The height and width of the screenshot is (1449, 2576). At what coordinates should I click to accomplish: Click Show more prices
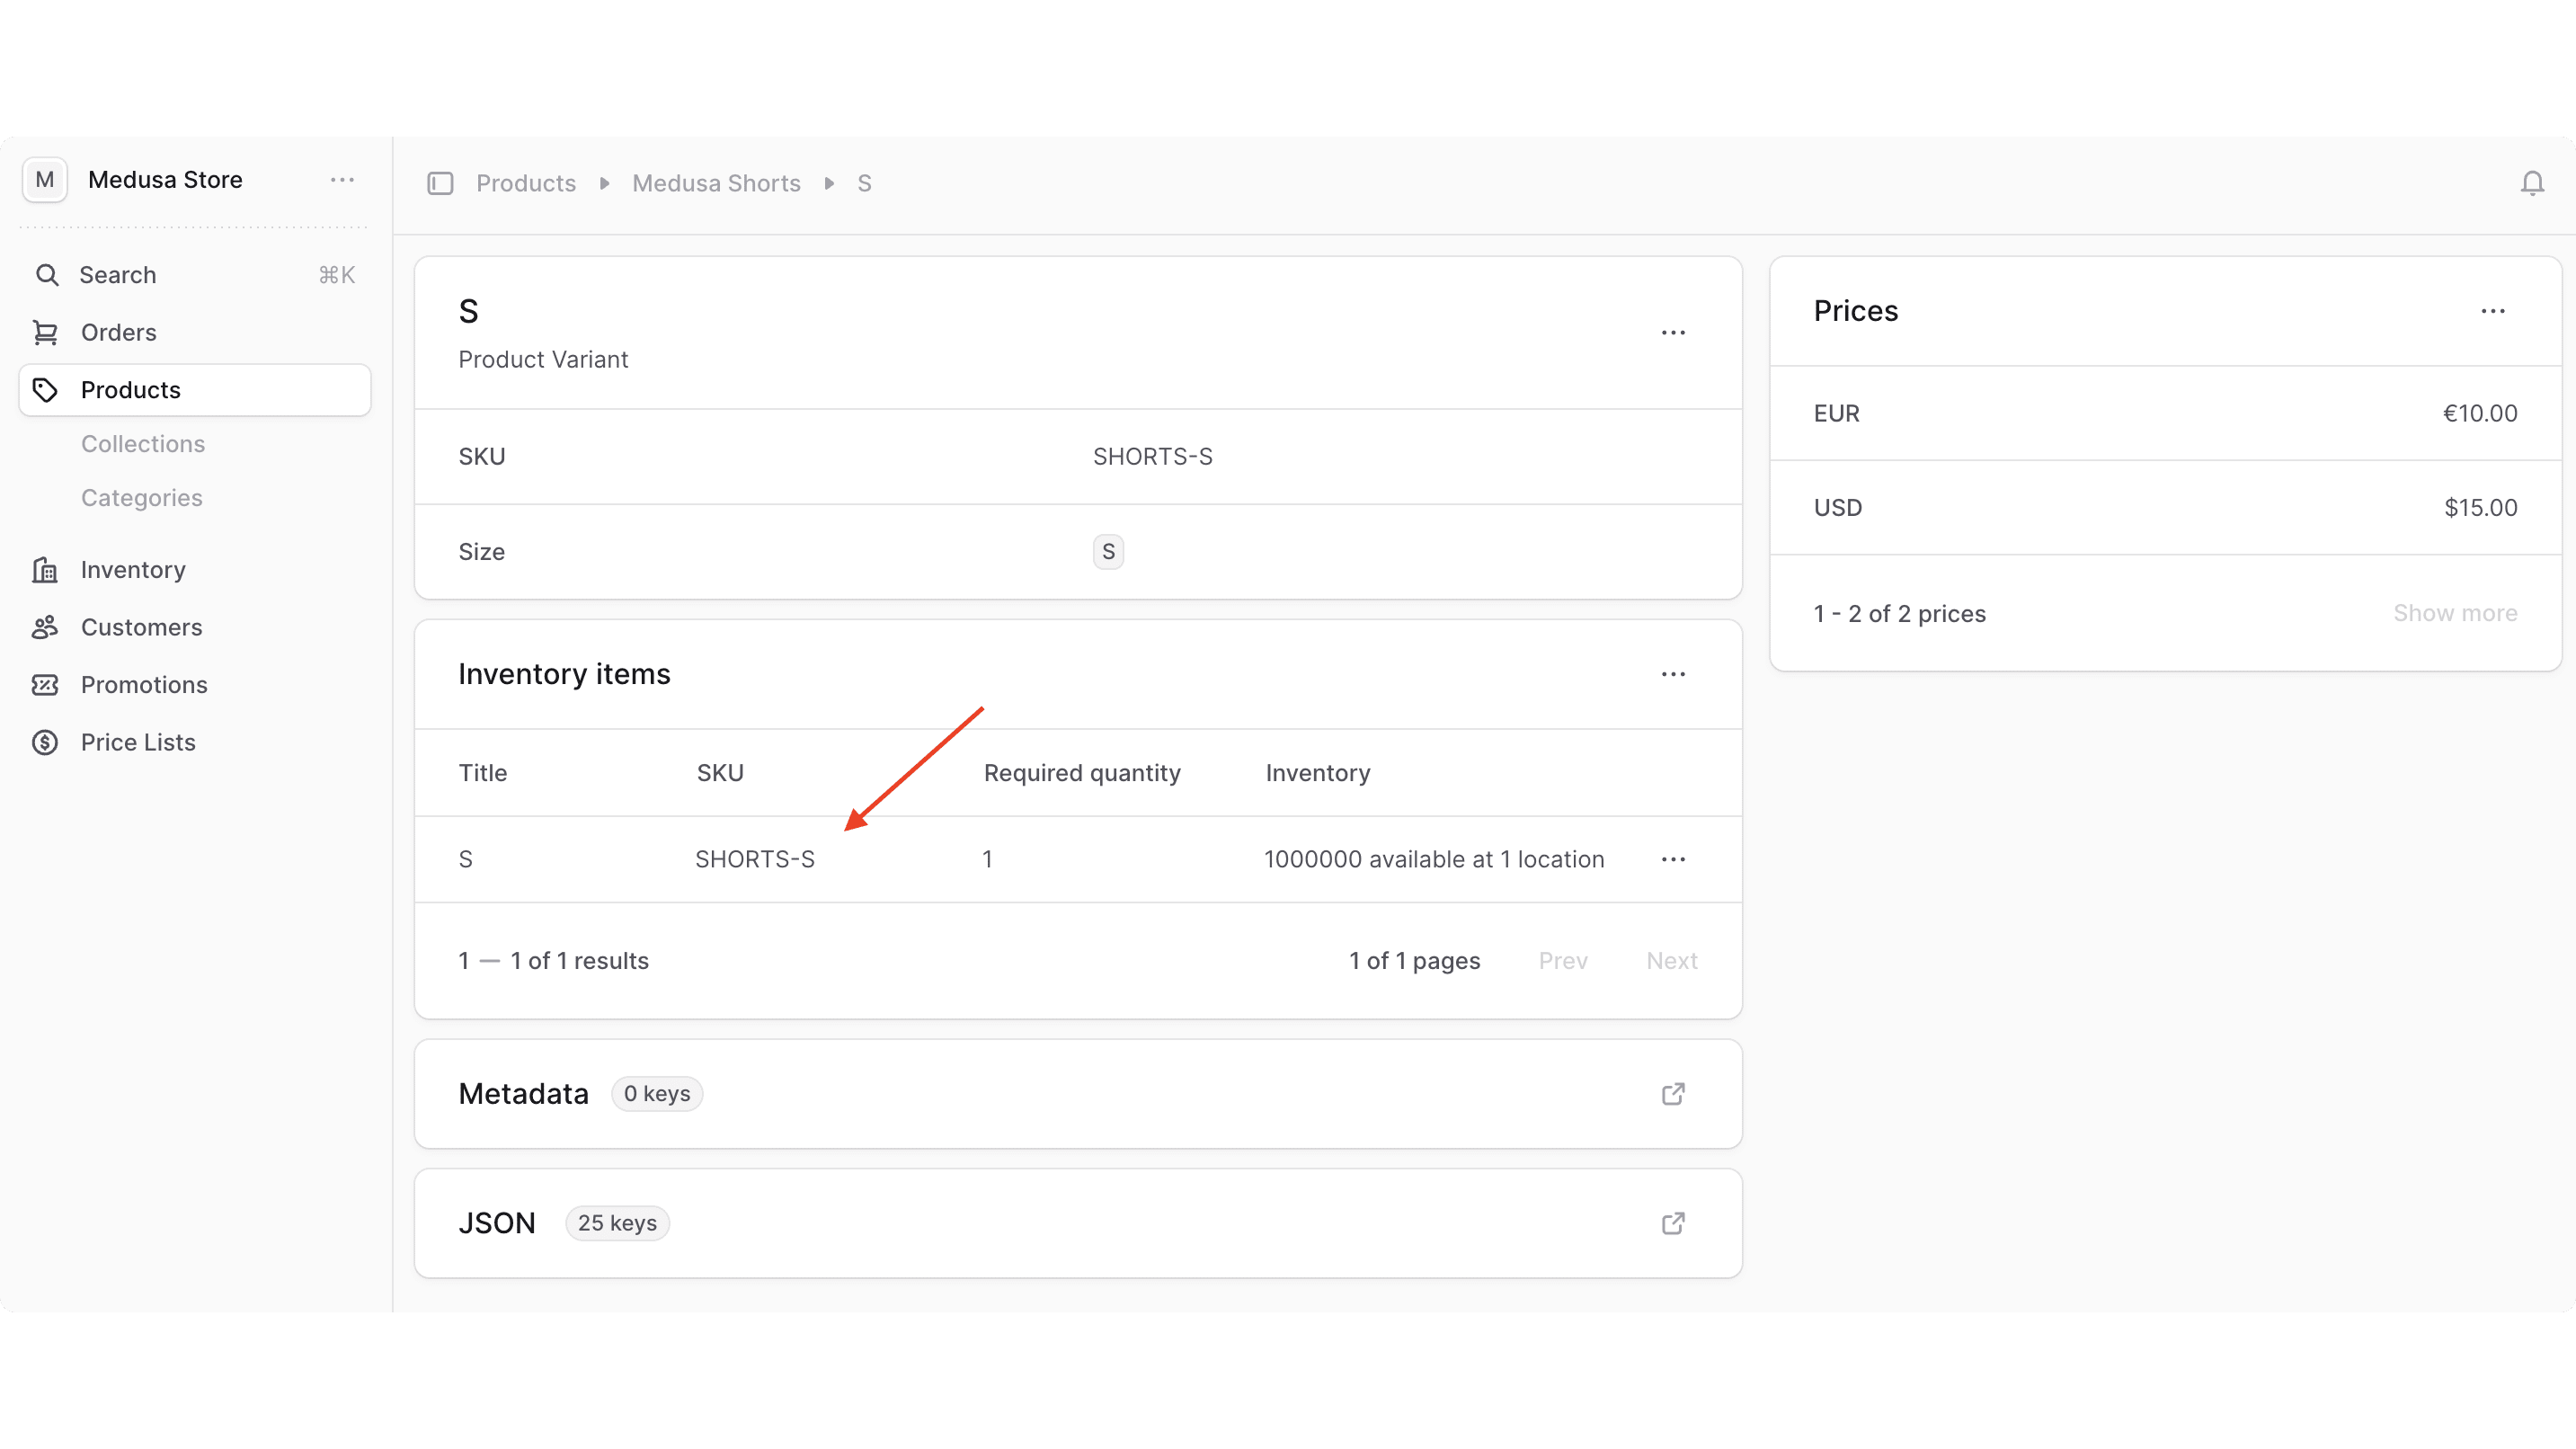click(2454, 613)
